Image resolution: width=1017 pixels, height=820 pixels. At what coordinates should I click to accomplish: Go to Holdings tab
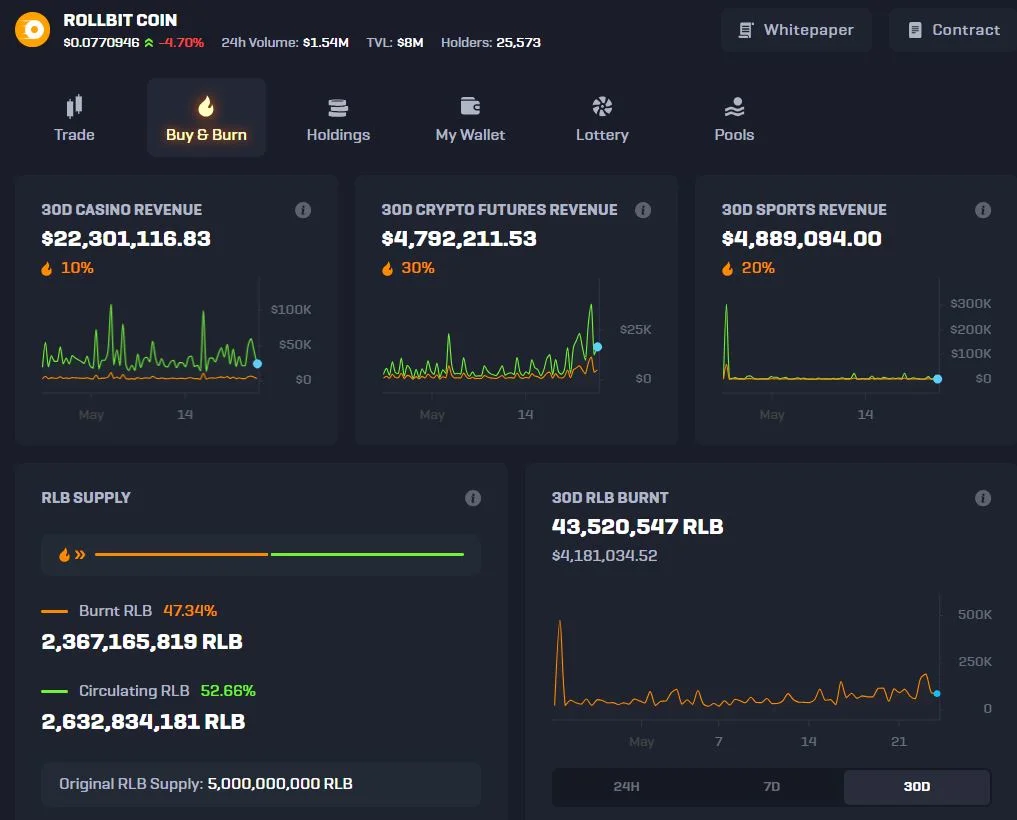pyautogui.click(x=338, y=117)
